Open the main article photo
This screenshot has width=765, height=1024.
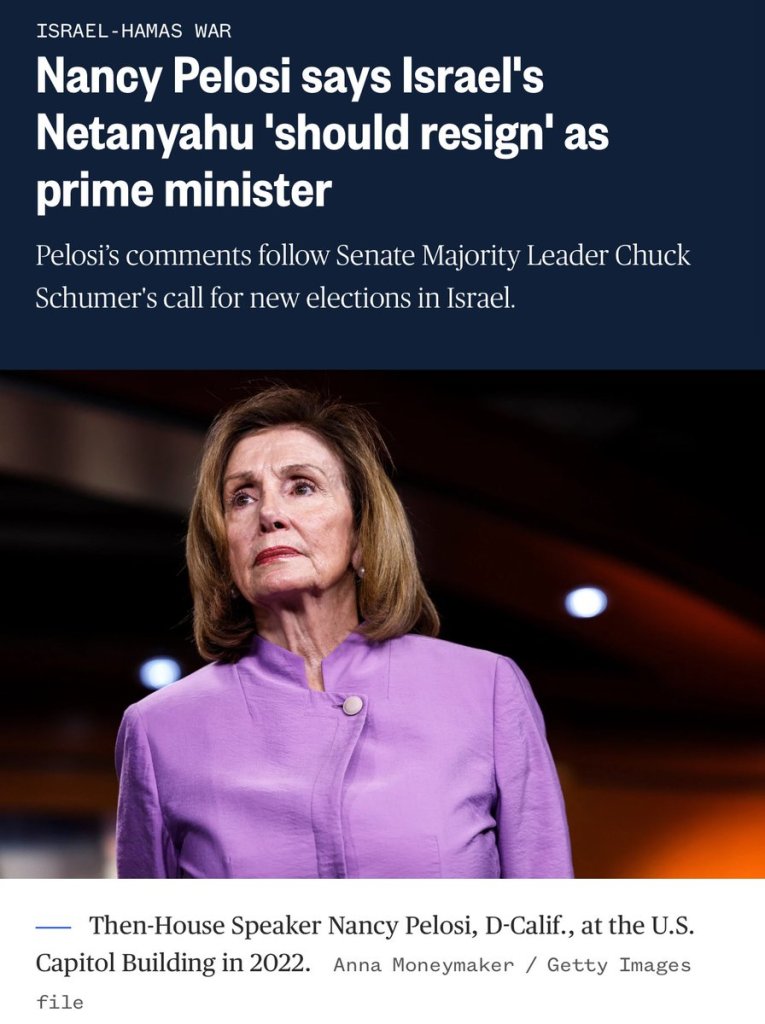click(382, 624)
